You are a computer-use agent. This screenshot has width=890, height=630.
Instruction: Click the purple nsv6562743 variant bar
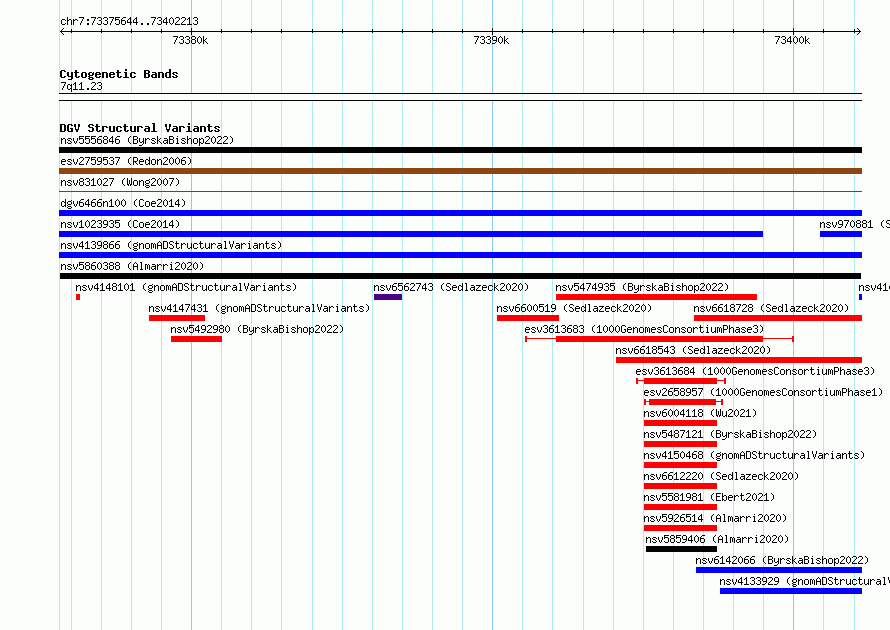[388, 297]
